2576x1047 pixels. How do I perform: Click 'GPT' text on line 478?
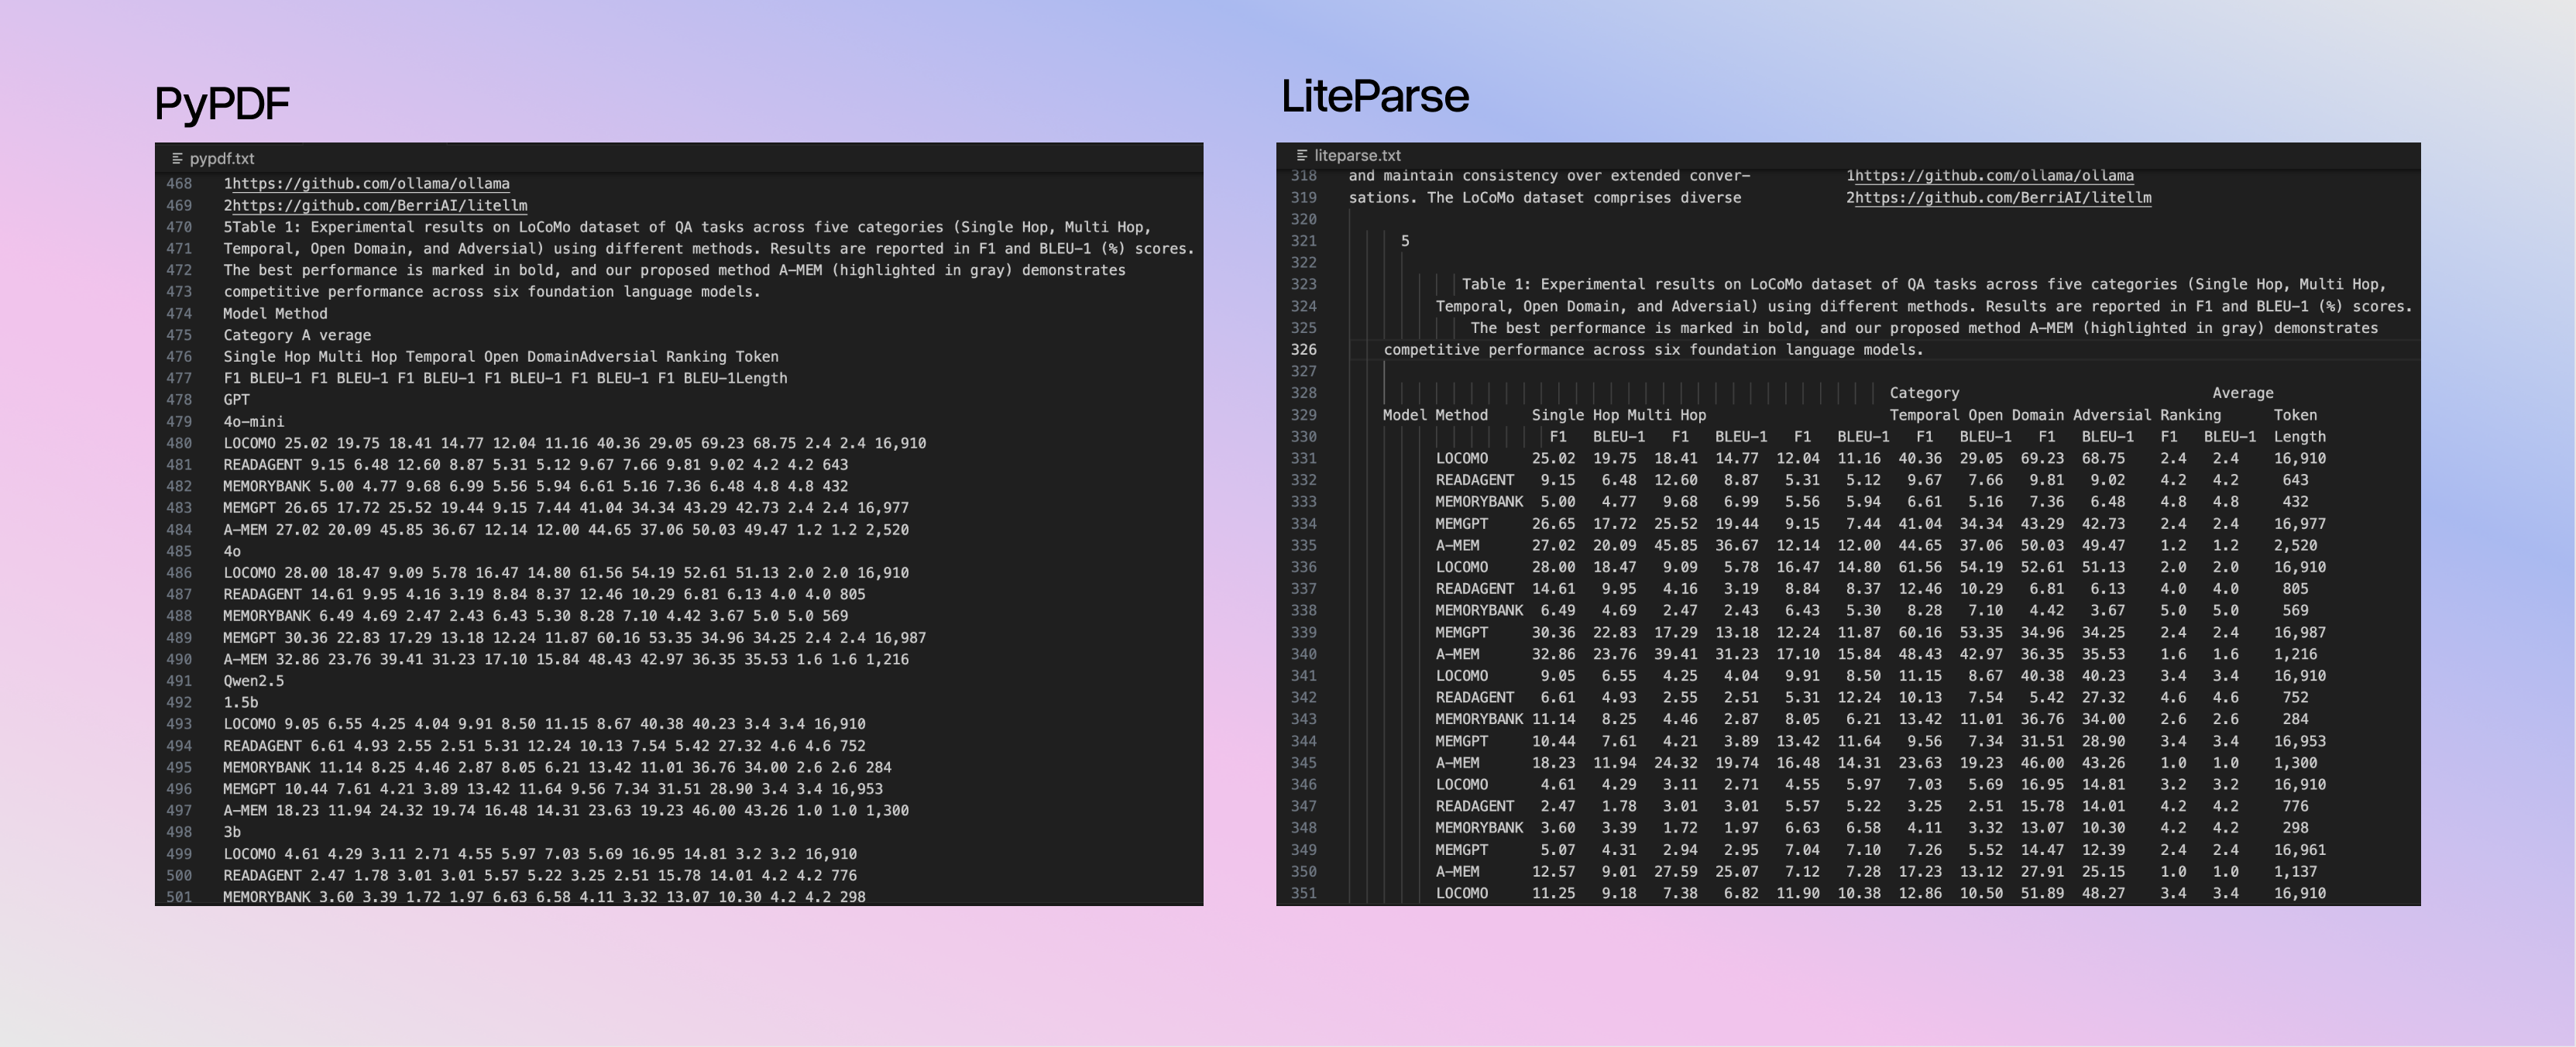pos(236,400)
